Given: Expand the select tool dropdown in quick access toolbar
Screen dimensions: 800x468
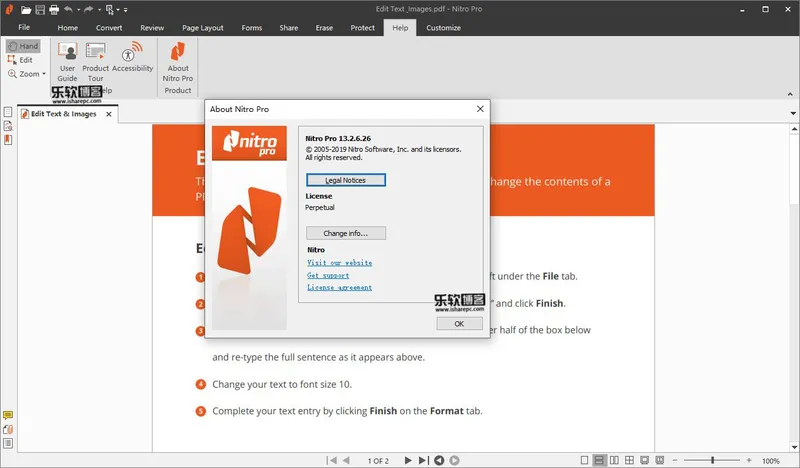Looking at the screenshot, I should [x=118, y=10].
